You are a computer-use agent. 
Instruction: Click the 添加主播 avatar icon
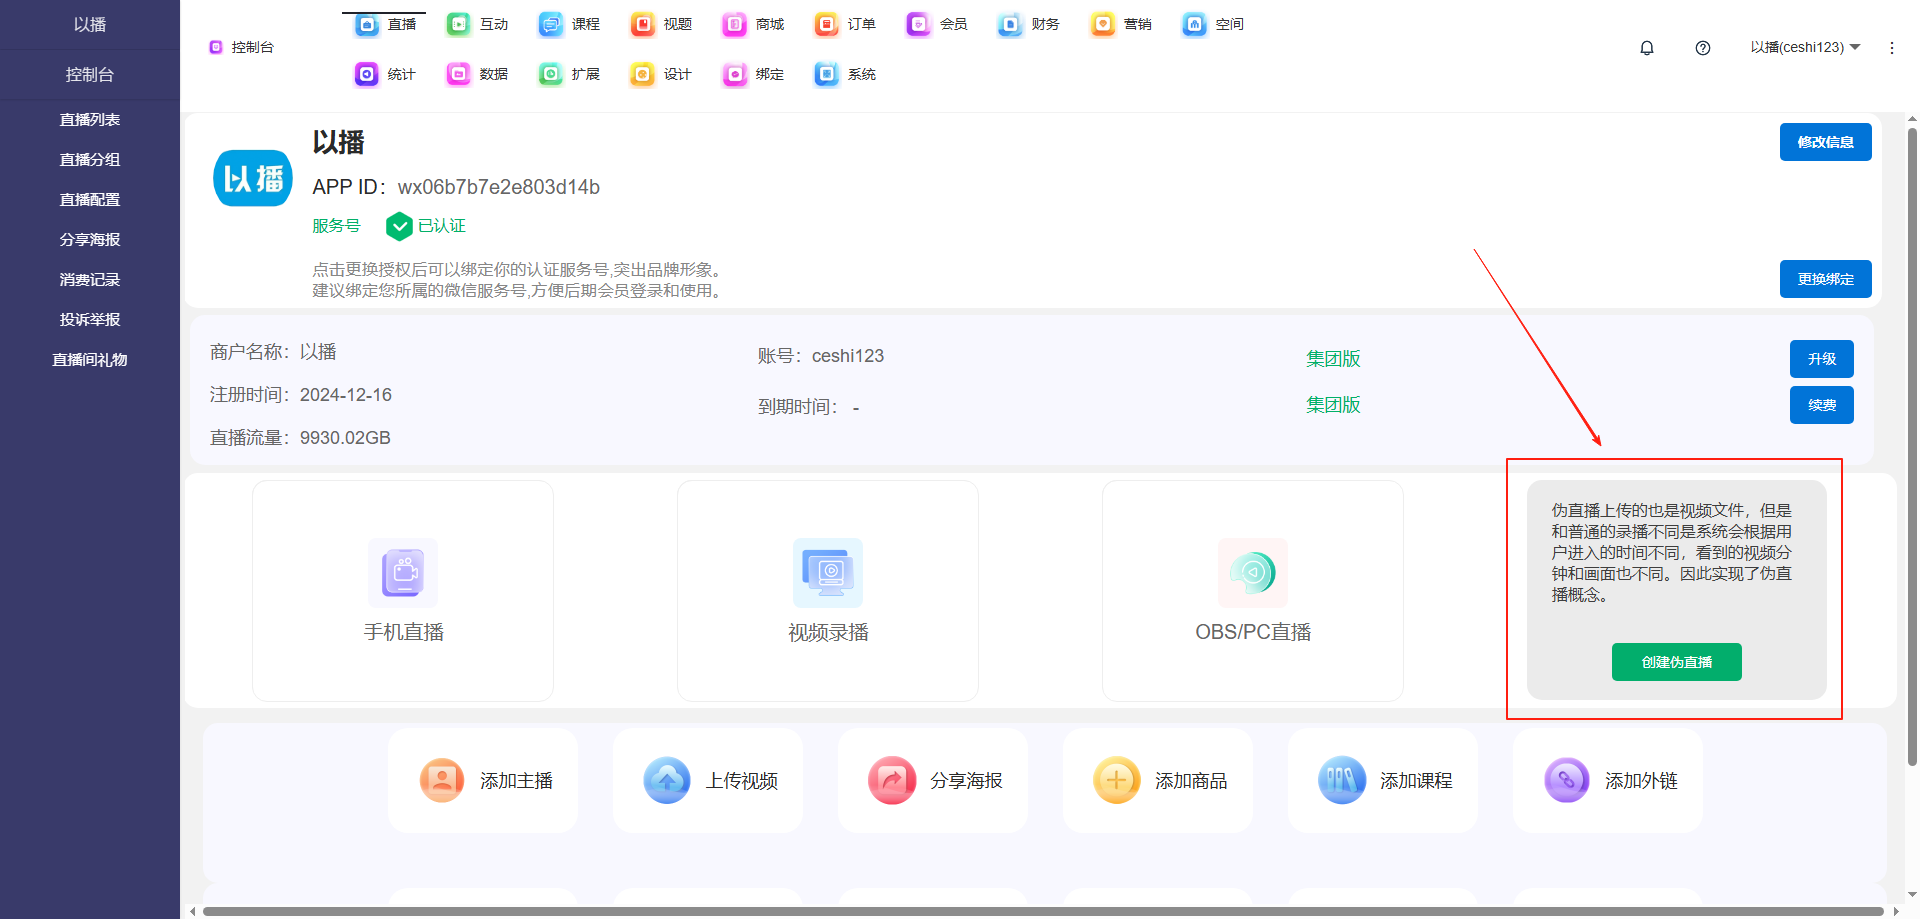pos(442,780)
